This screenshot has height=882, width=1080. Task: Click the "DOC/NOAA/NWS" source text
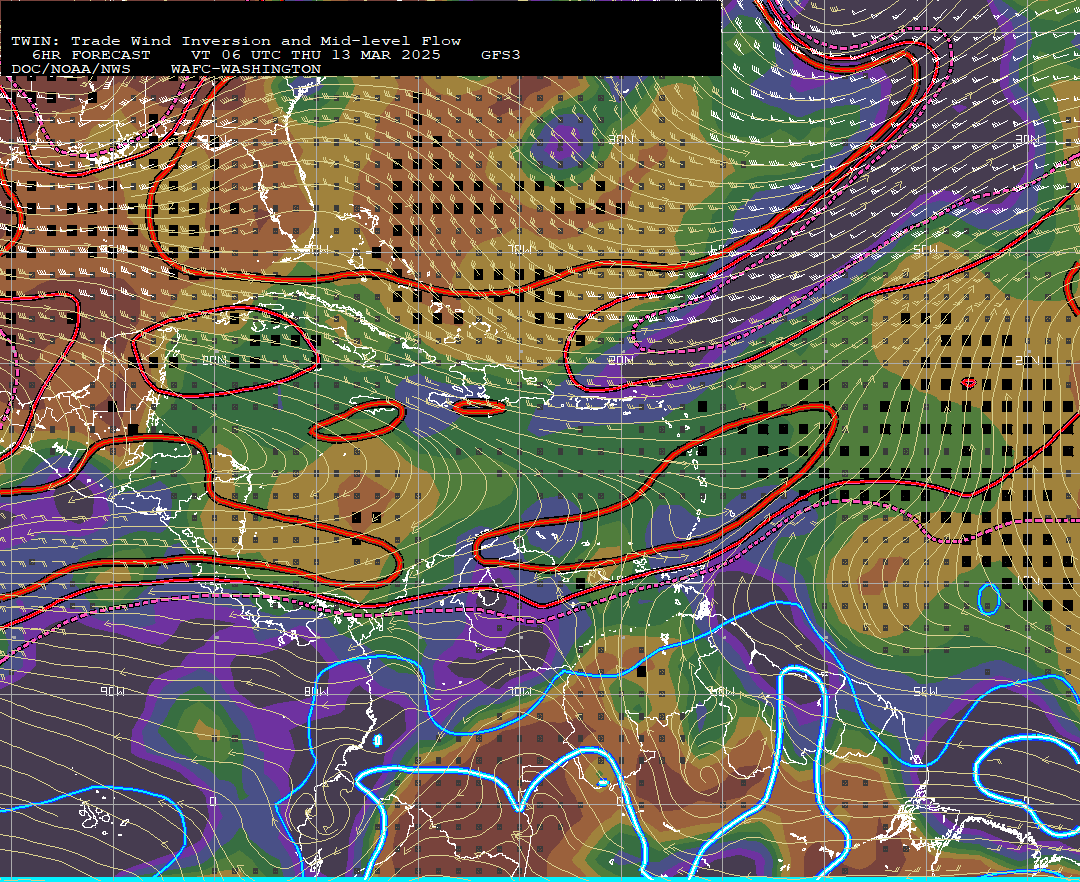[70, 70]
